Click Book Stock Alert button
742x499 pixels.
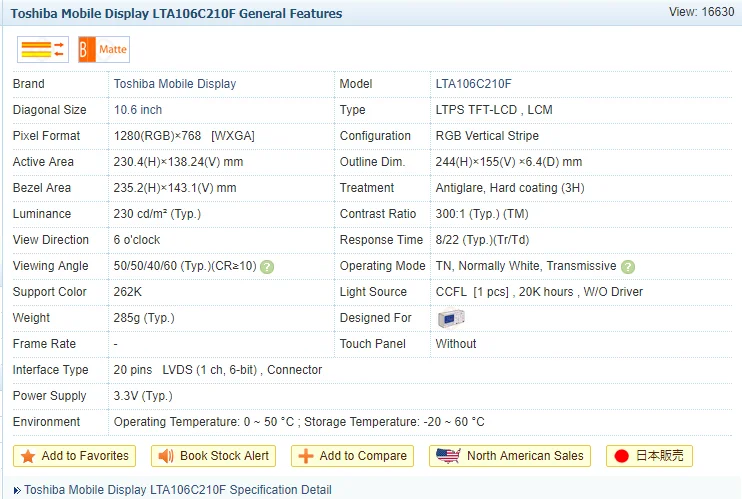(213, 456)
